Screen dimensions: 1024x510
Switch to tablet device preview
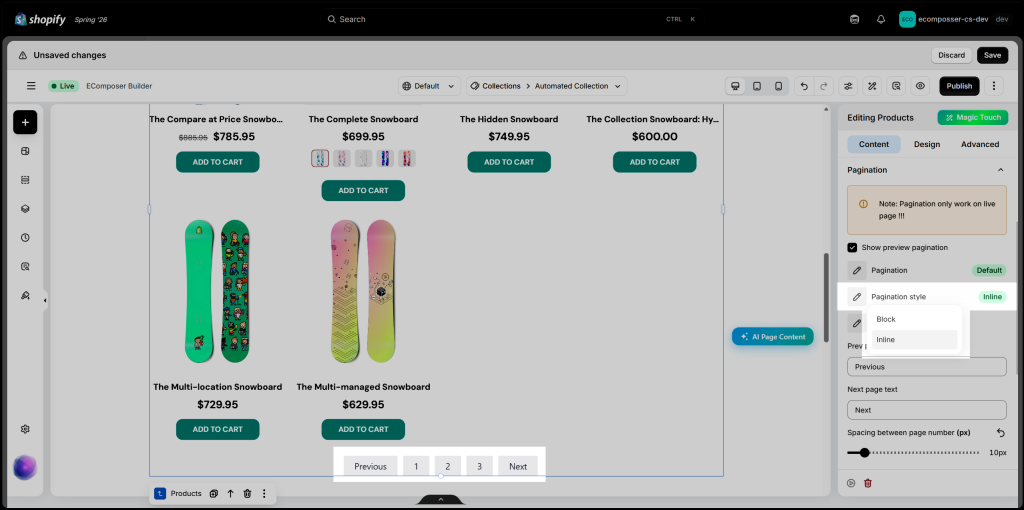point(757,86)
